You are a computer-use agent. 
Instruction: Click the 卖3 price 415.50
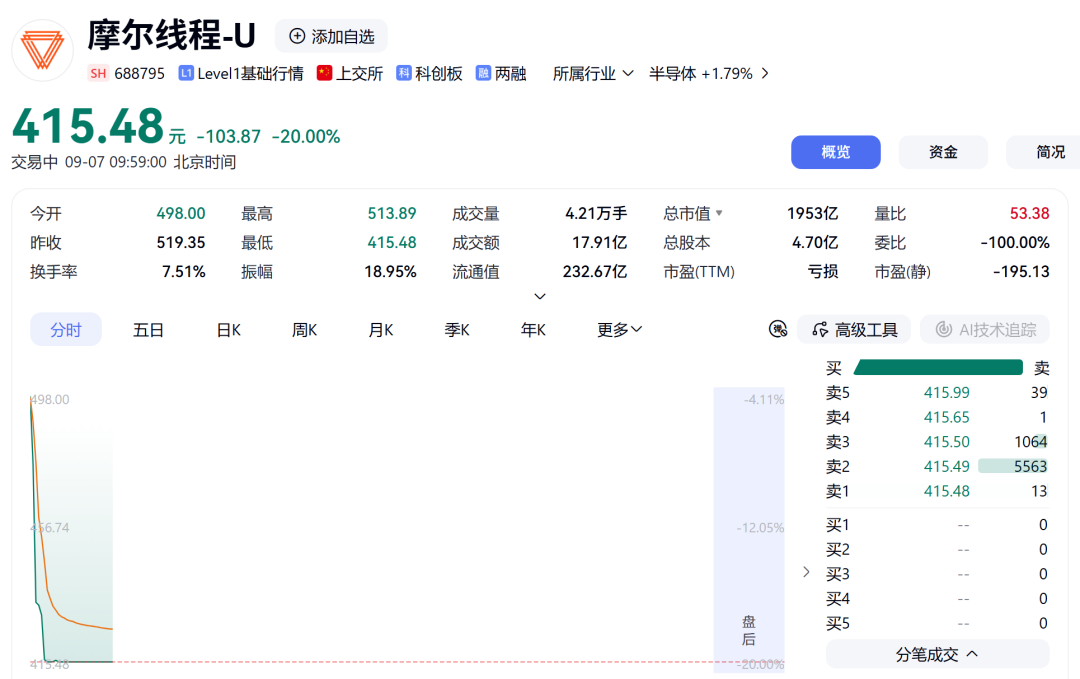(x=946, y=442)
